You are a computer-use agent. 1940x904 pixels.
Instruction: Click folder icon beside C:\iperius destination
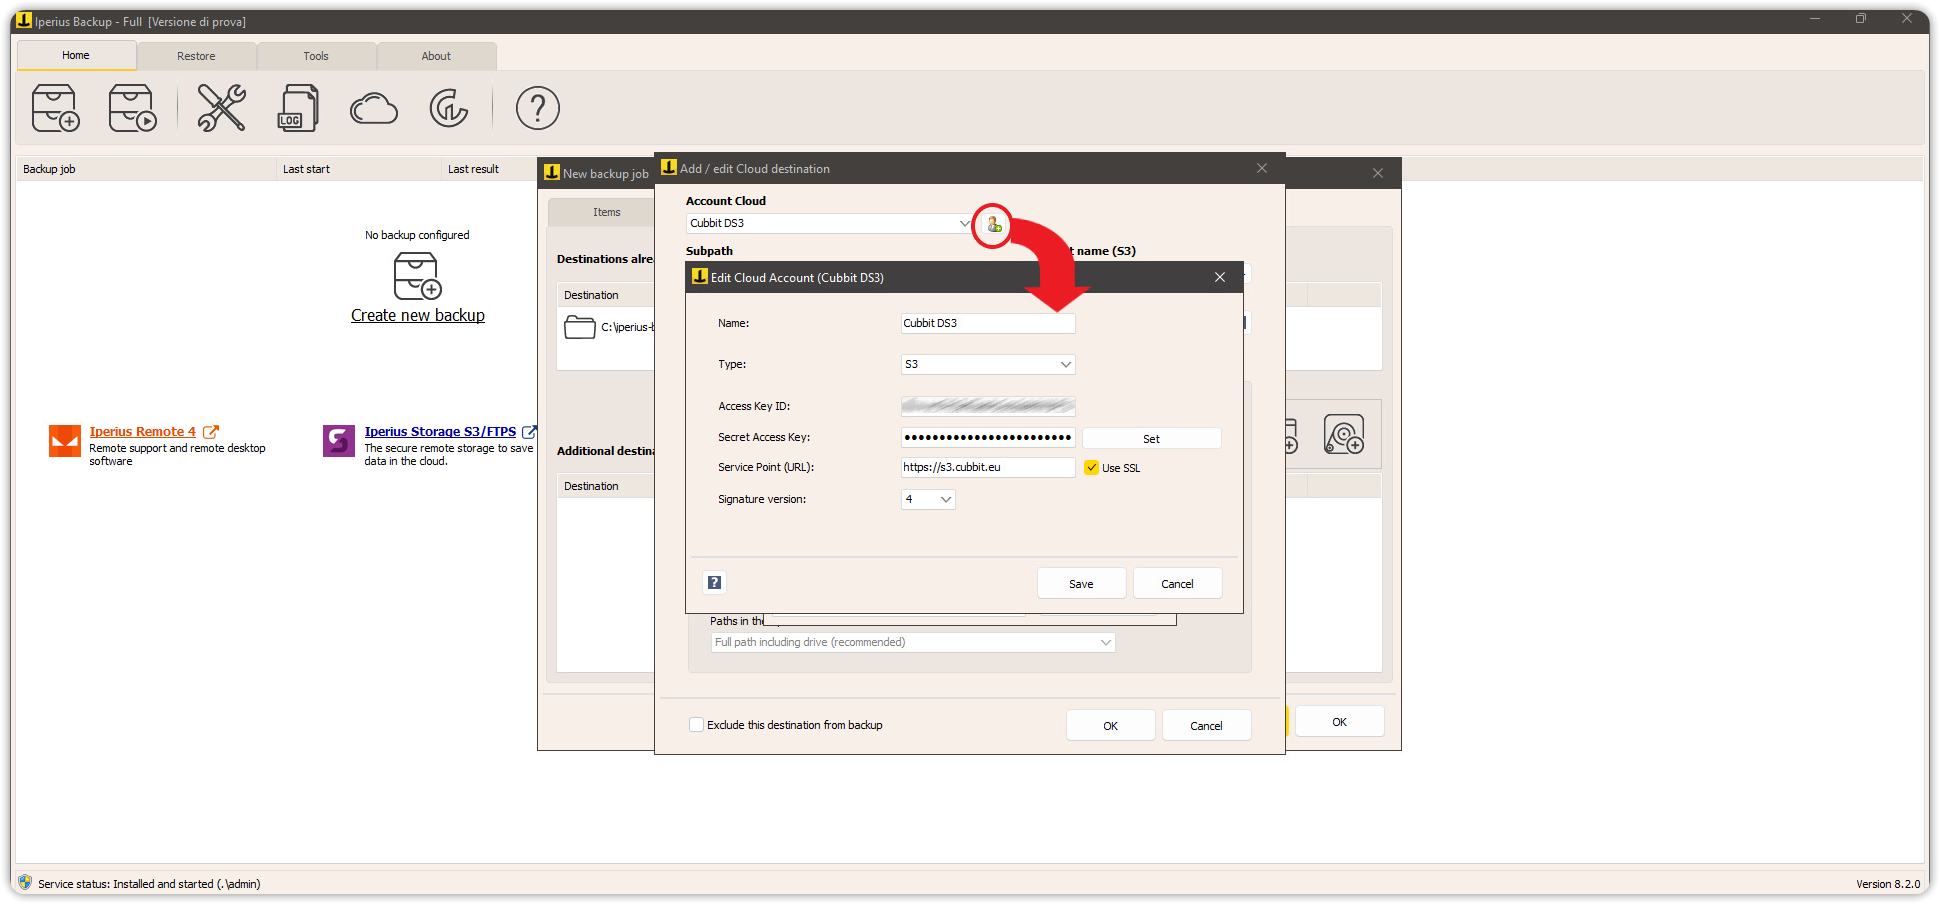580,327
